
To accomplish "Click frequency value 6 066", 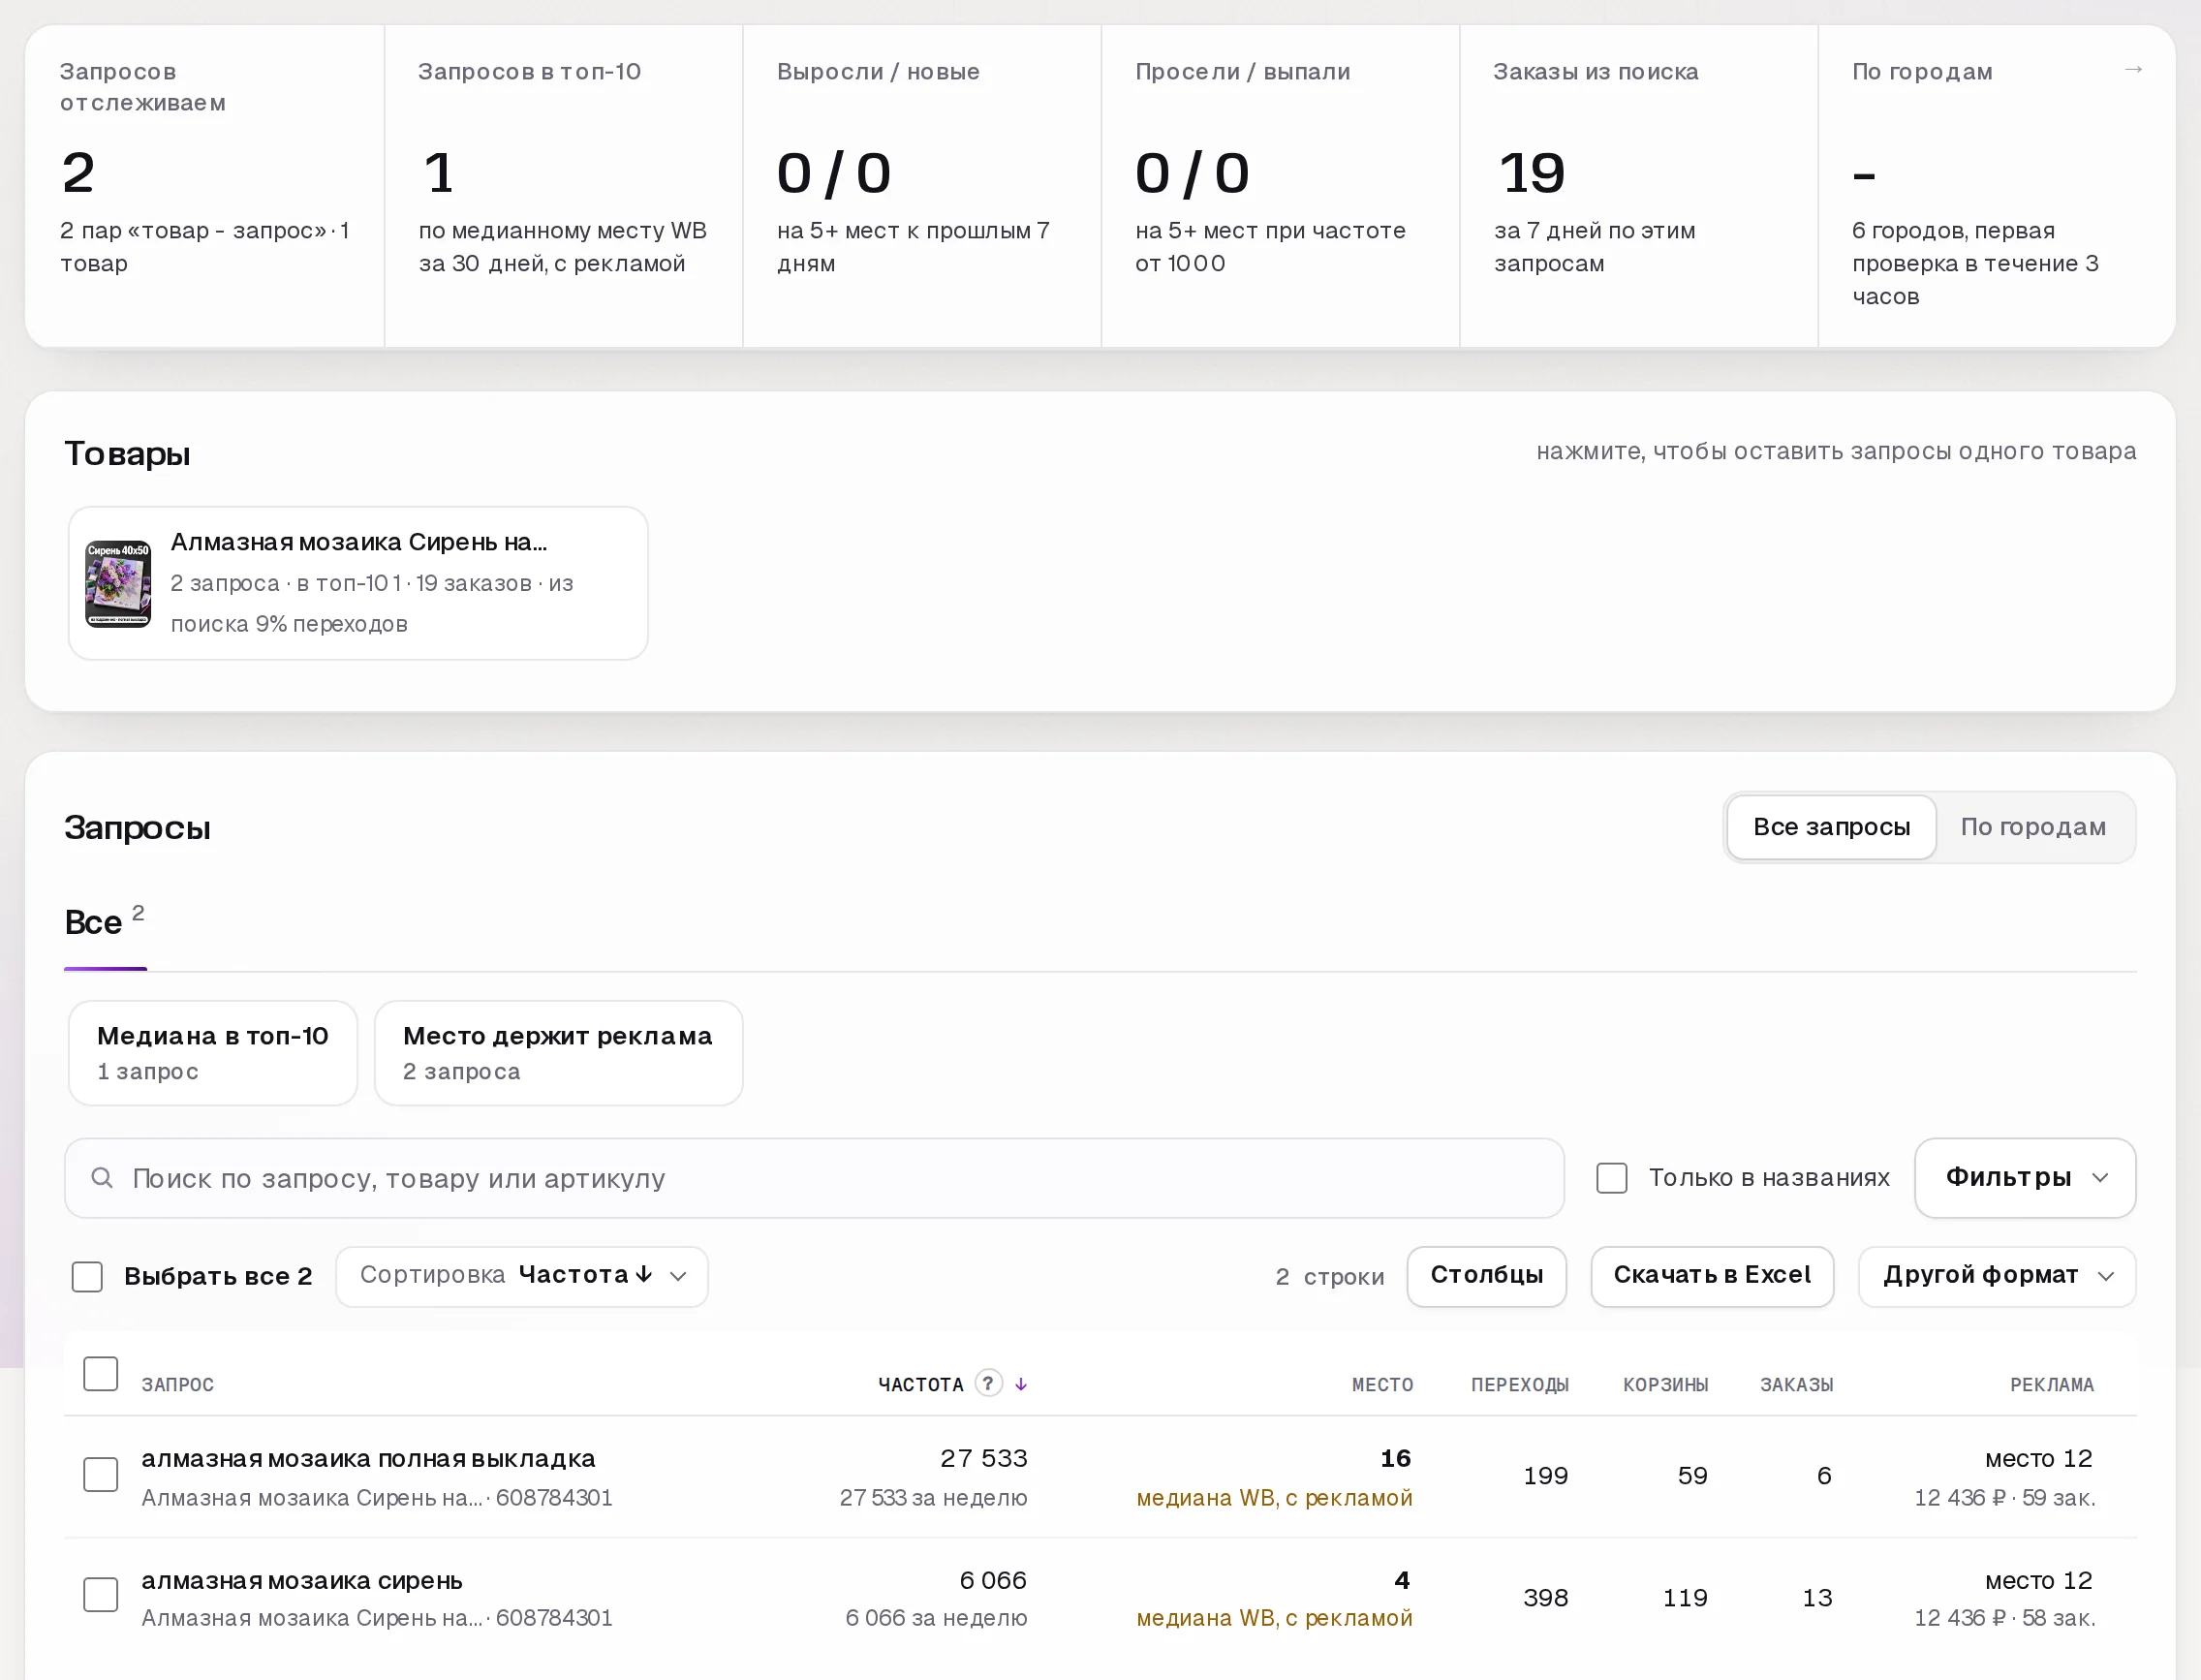I will pos(993,1581).
